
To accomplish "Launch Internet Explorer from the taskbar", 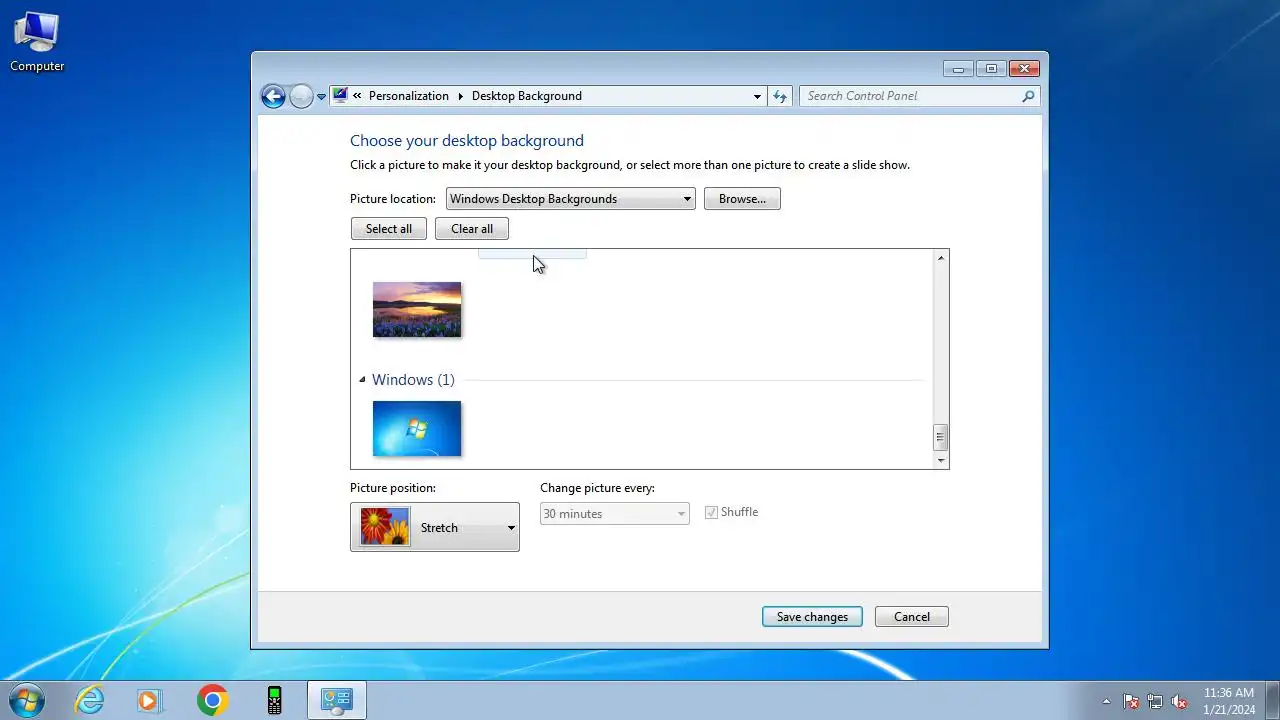I will (90, 700).
